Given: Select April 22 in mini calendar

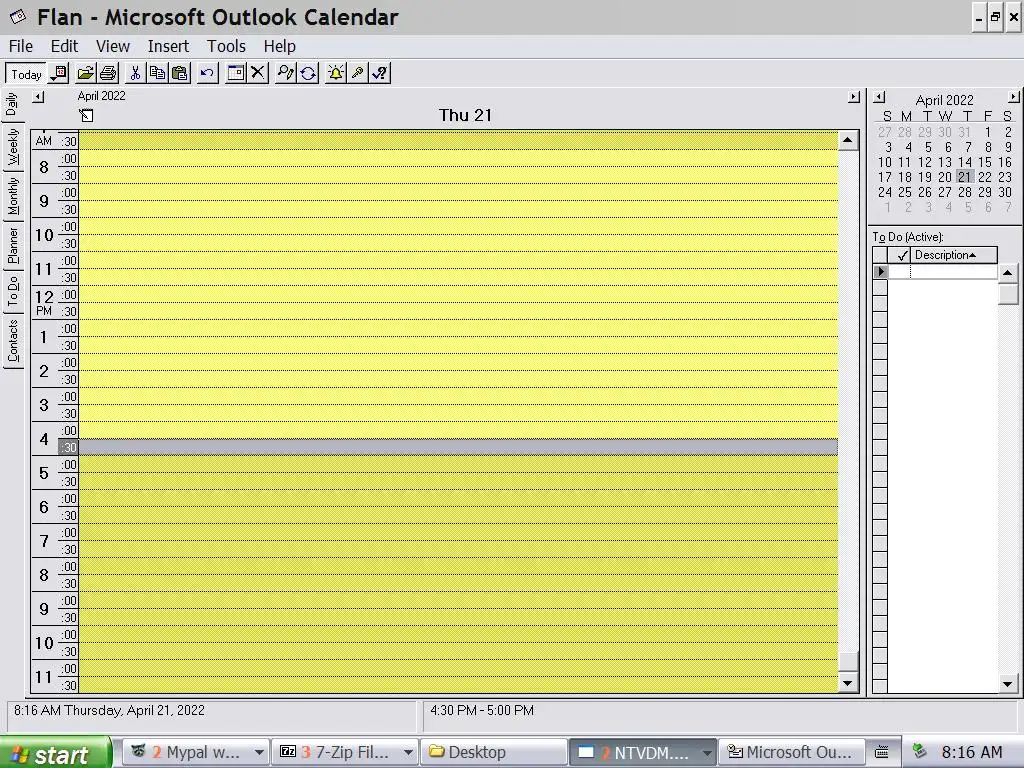Looking at the screenshot, I should click(x=985, y=177).
